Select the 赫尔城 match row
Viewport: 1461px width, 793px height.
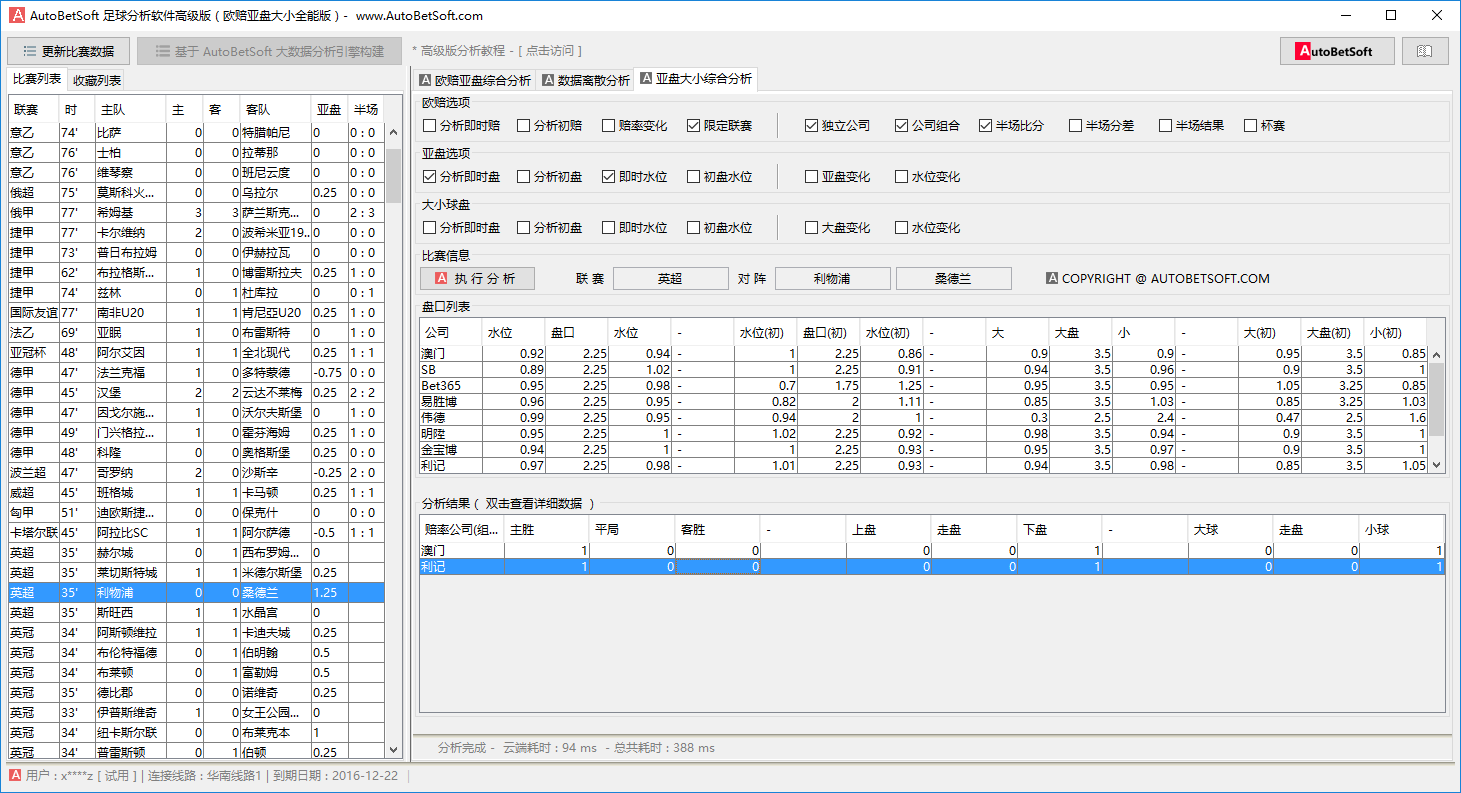coord(196,552)
